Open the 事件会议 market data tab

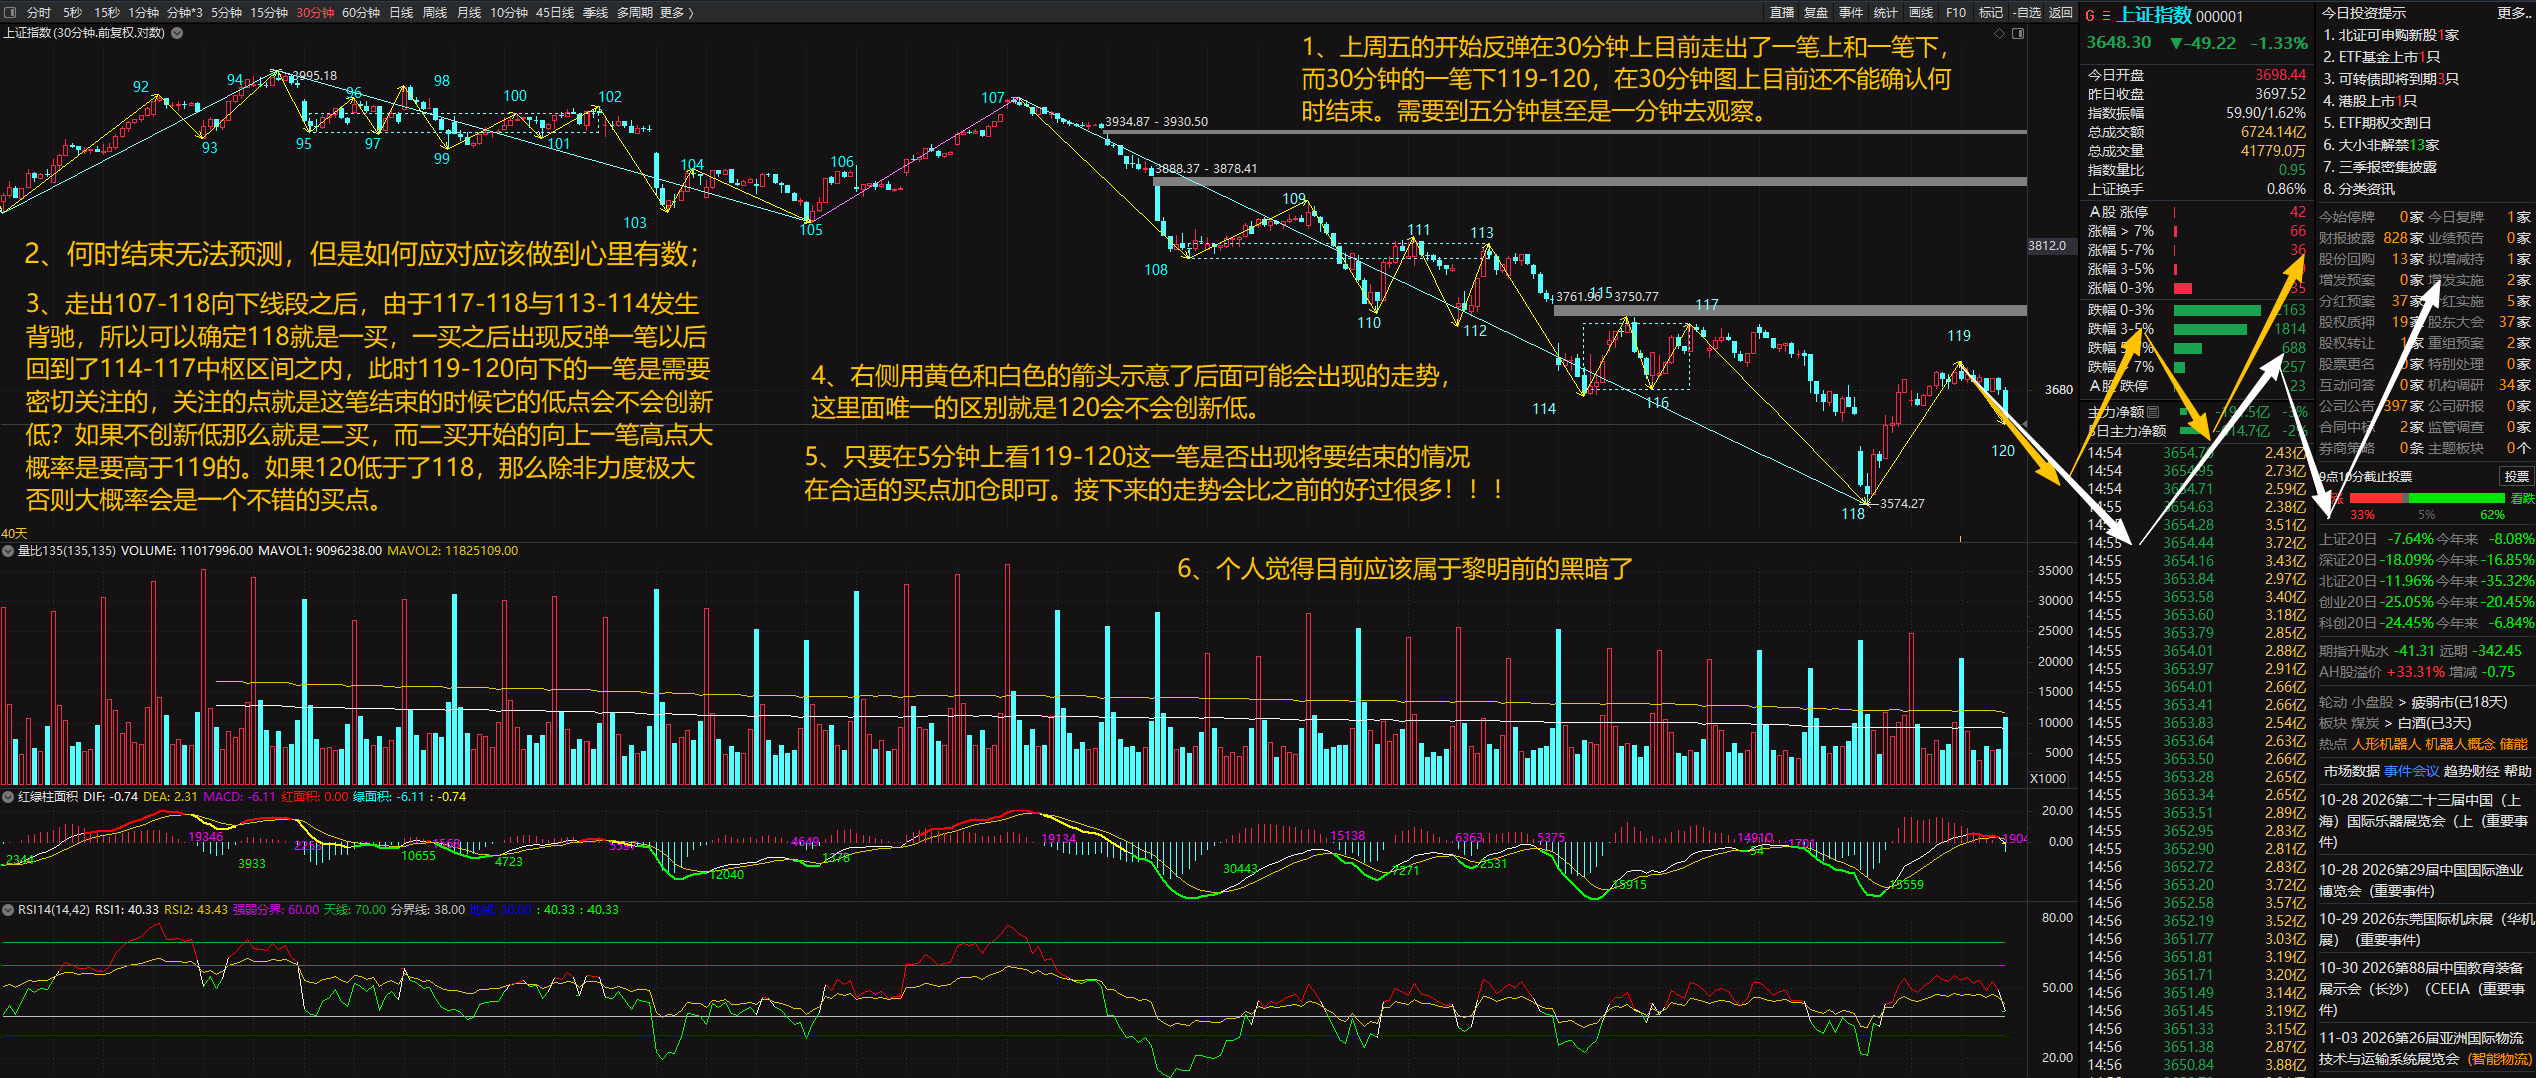pos(2411,771)
